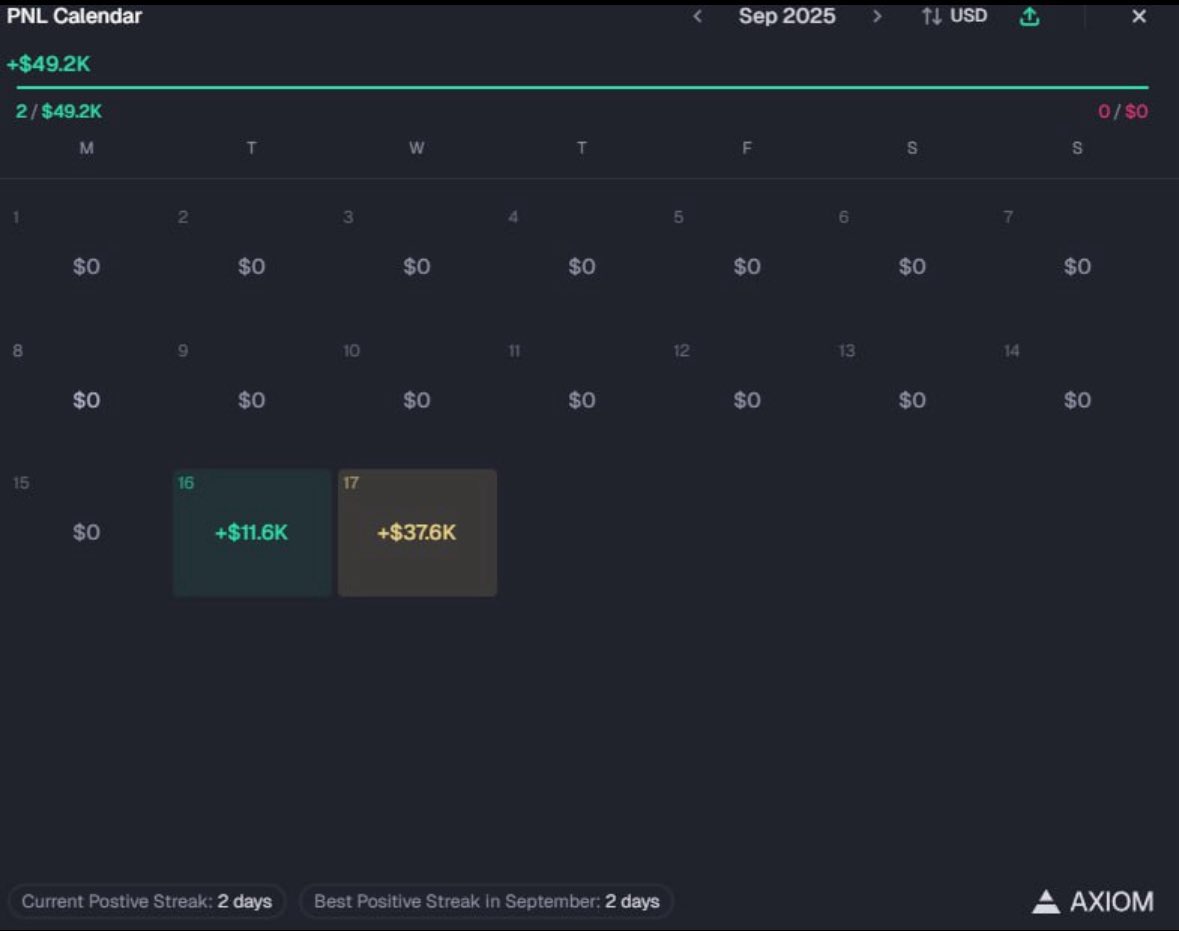This screenshot has width=1179, height=931.
Task: Click the F weekday column header
Action: coord(747,148)
